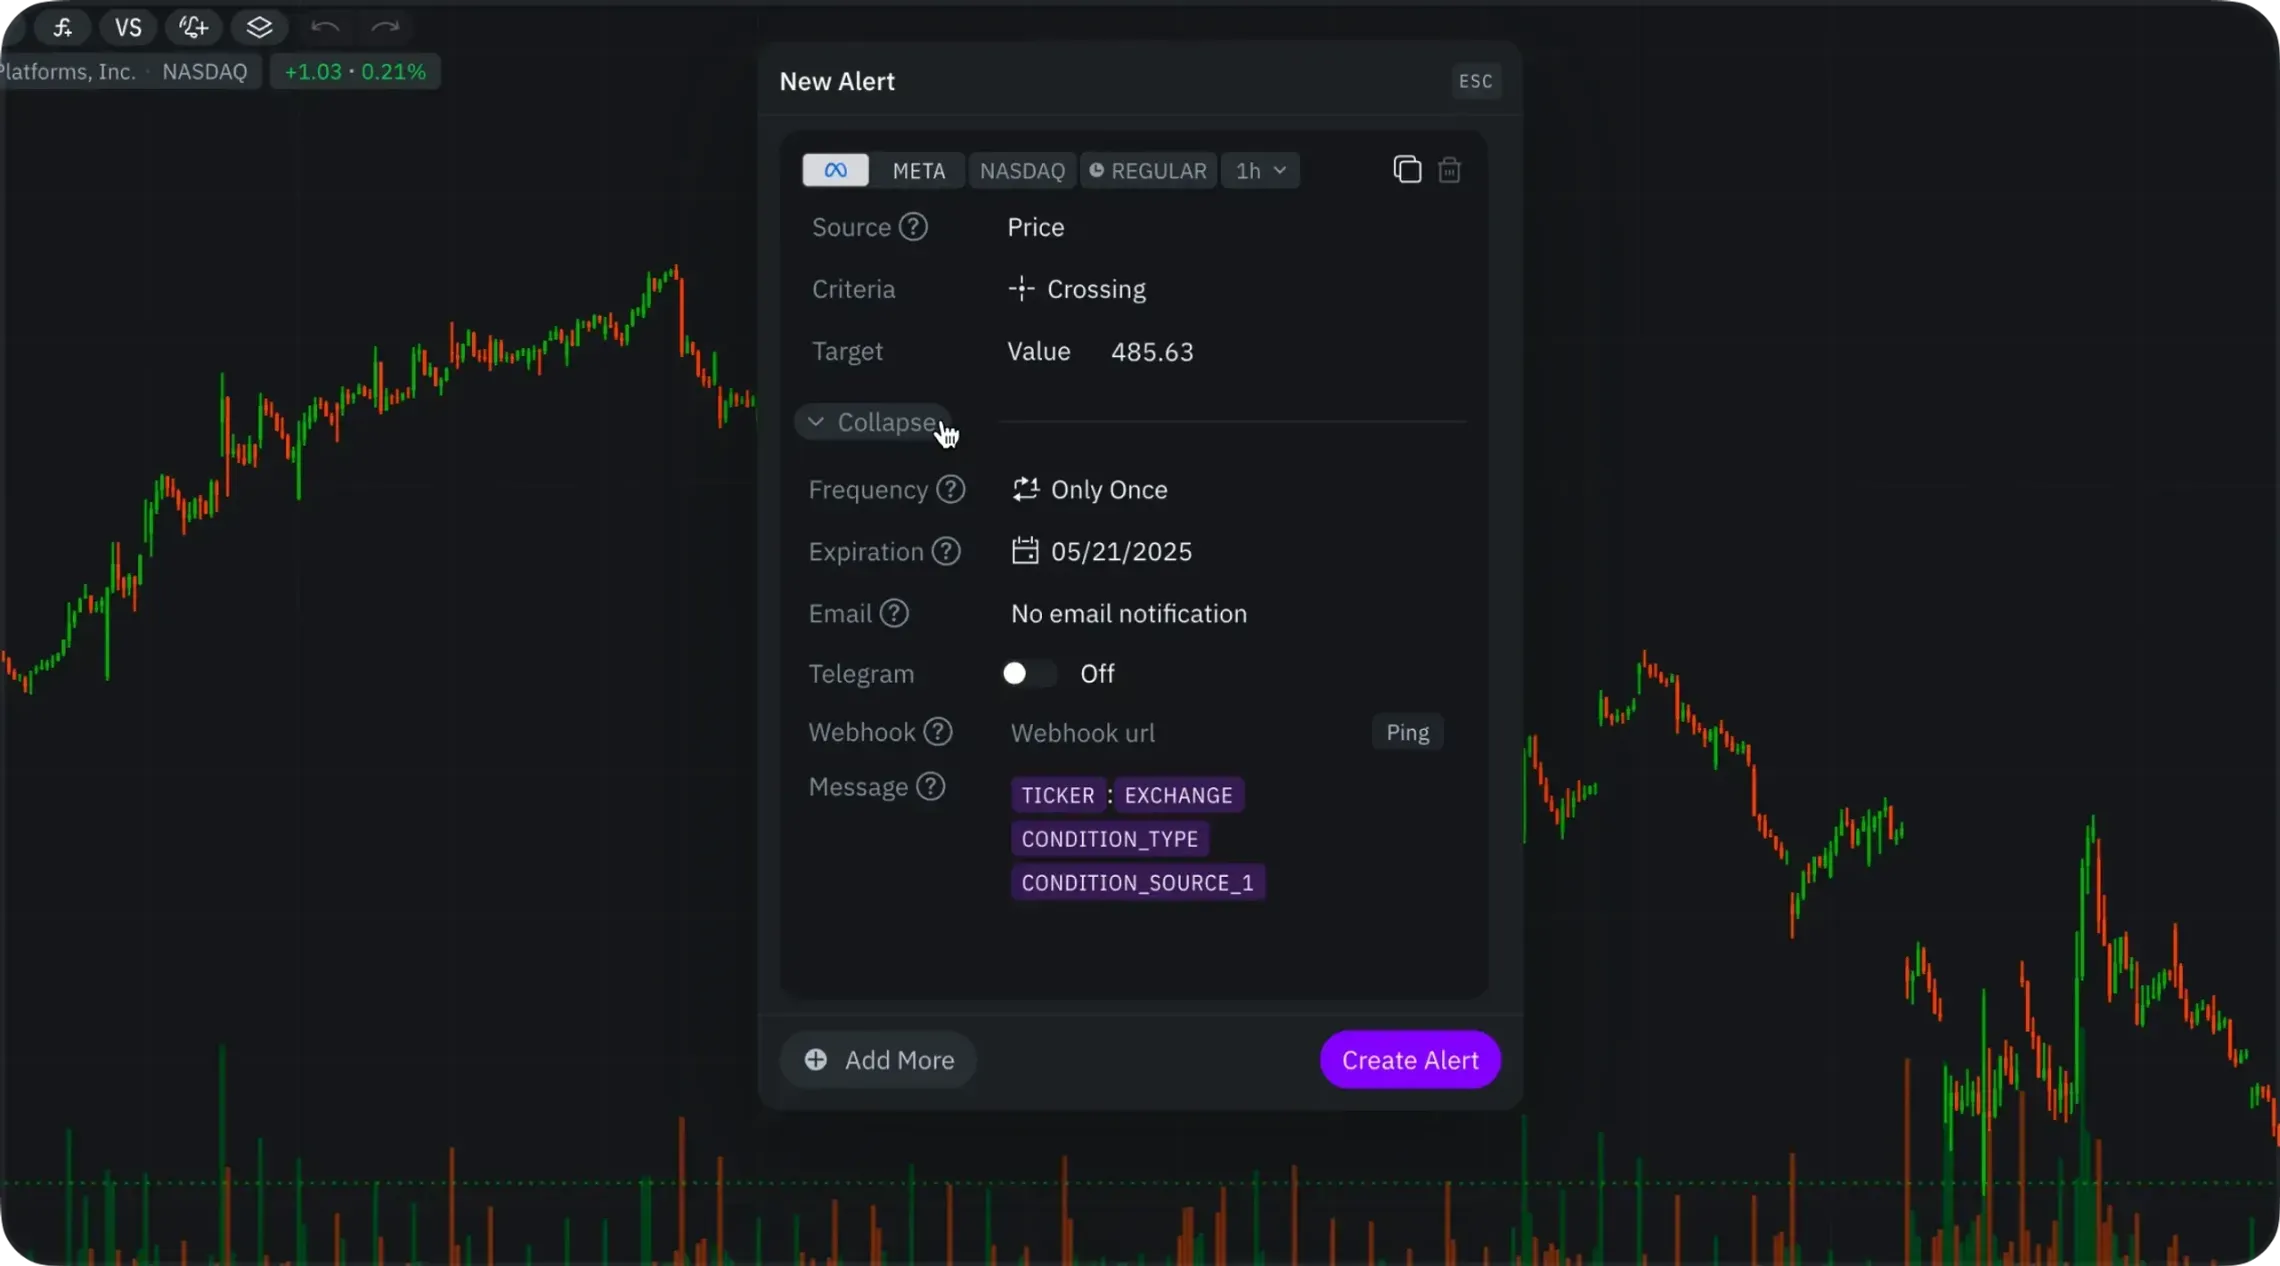Image resolution: width=2280 pixels, height=1266 pixels.
Task: Collapse the advanced alert options
Action: click(873, 422)
